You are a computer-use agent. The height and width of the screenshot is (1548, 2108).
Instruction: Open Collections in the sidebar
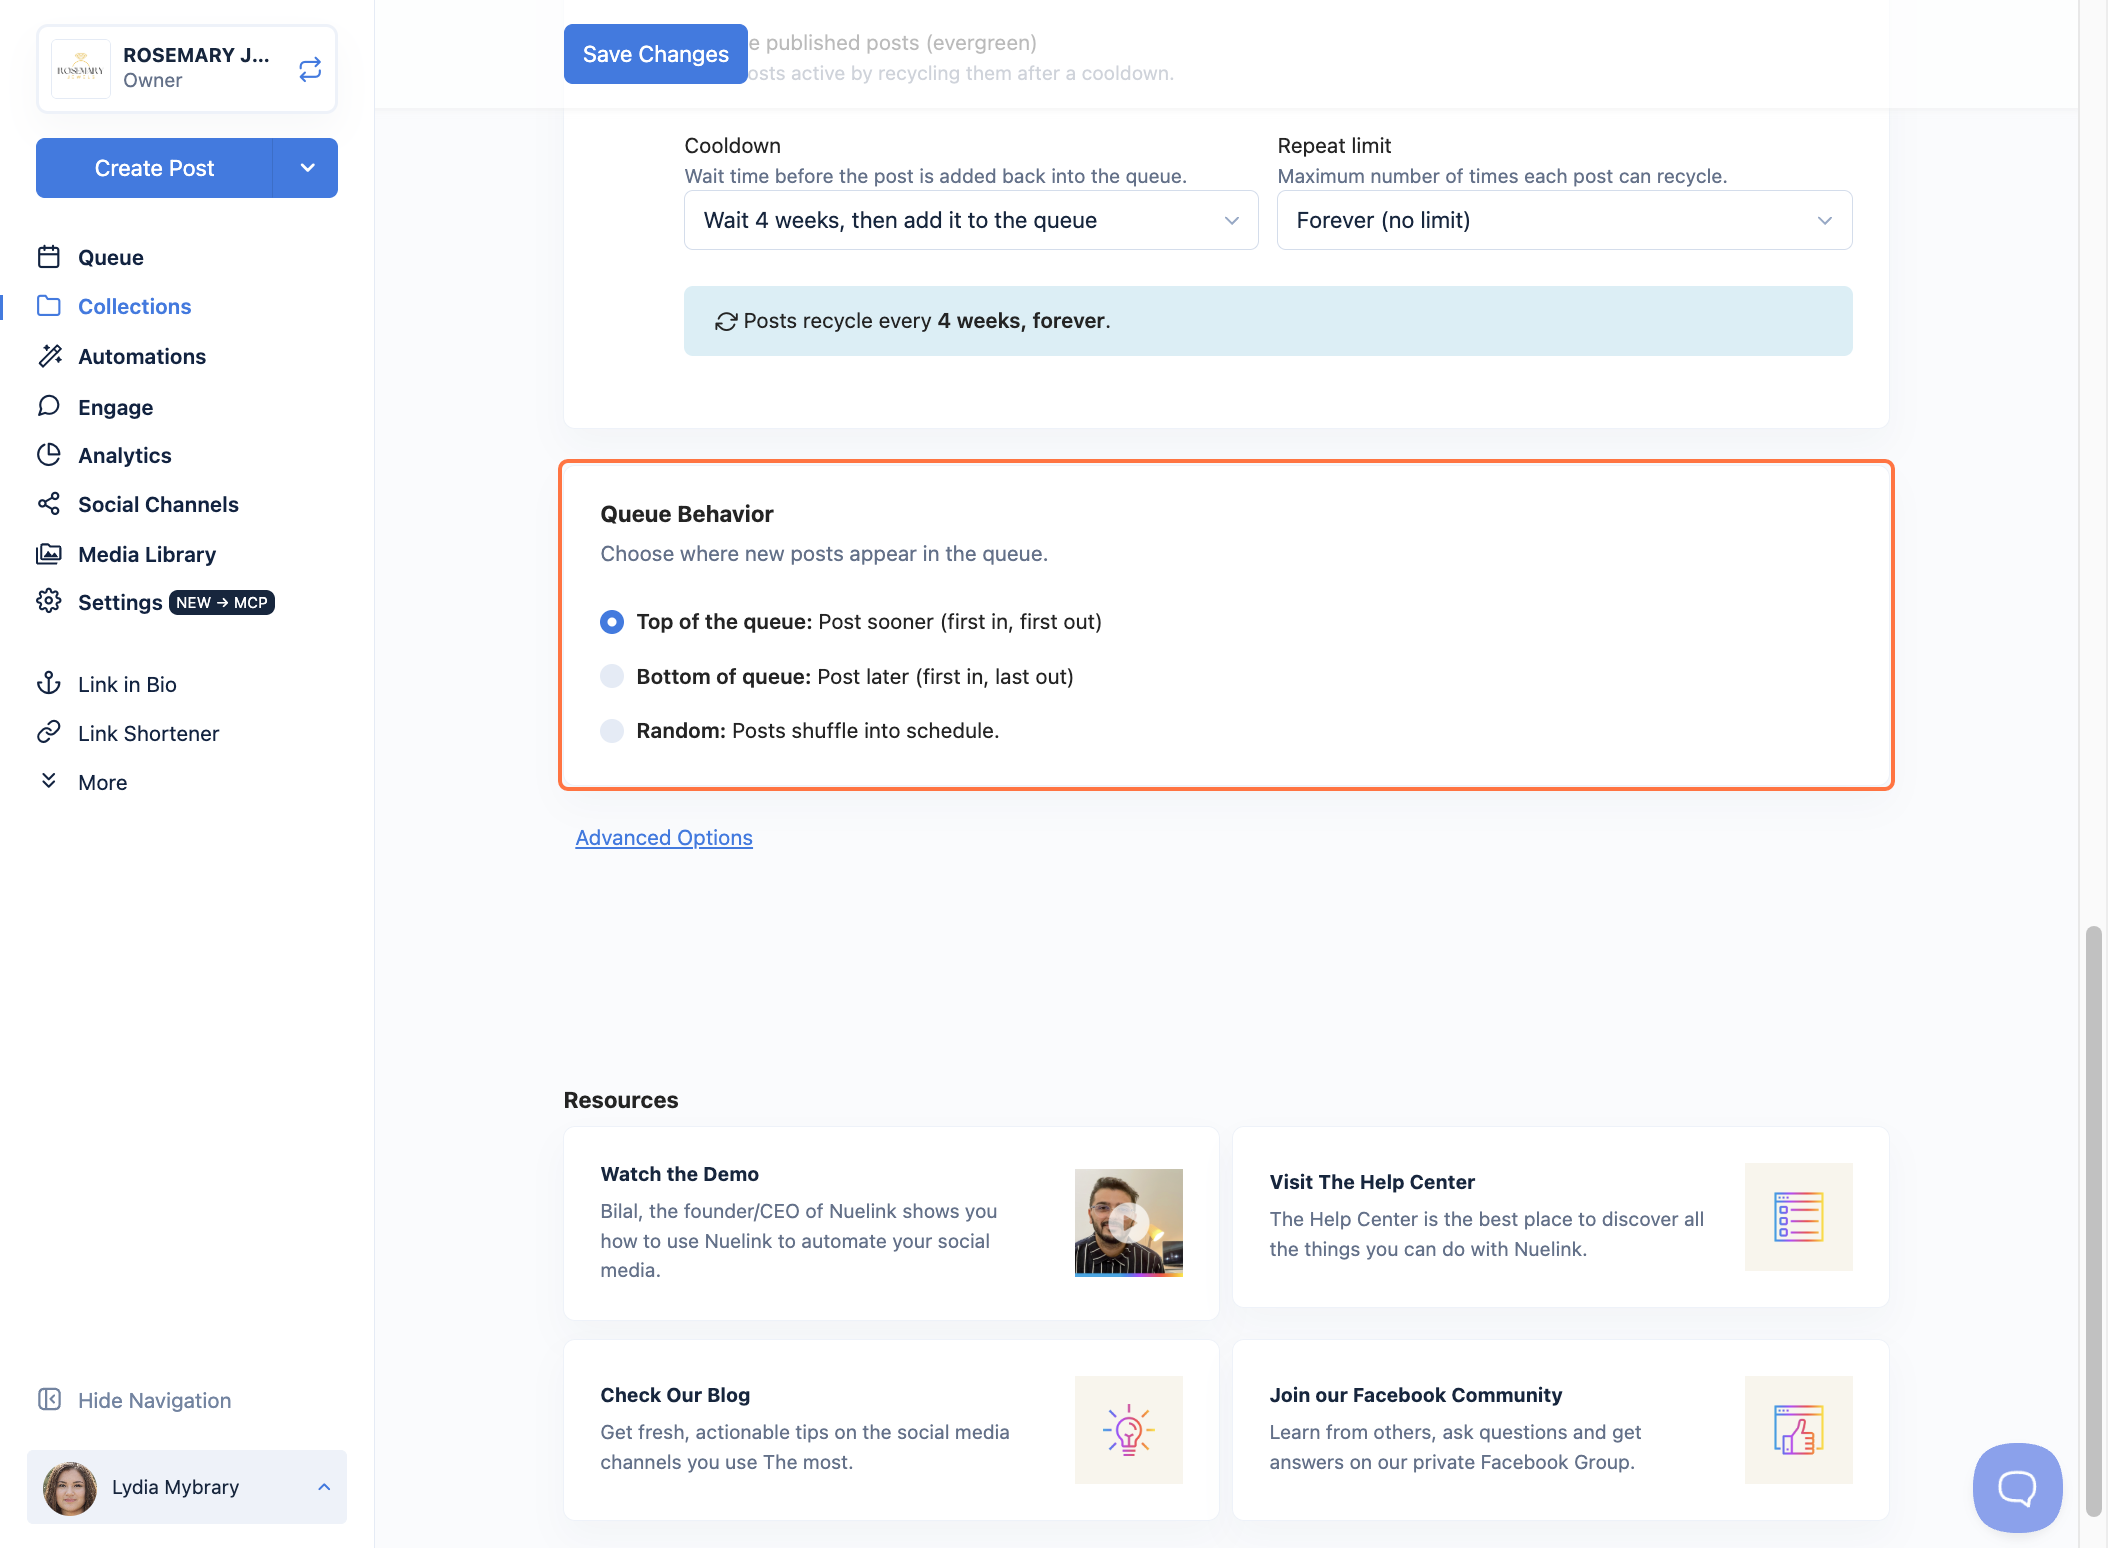[134, 307]
